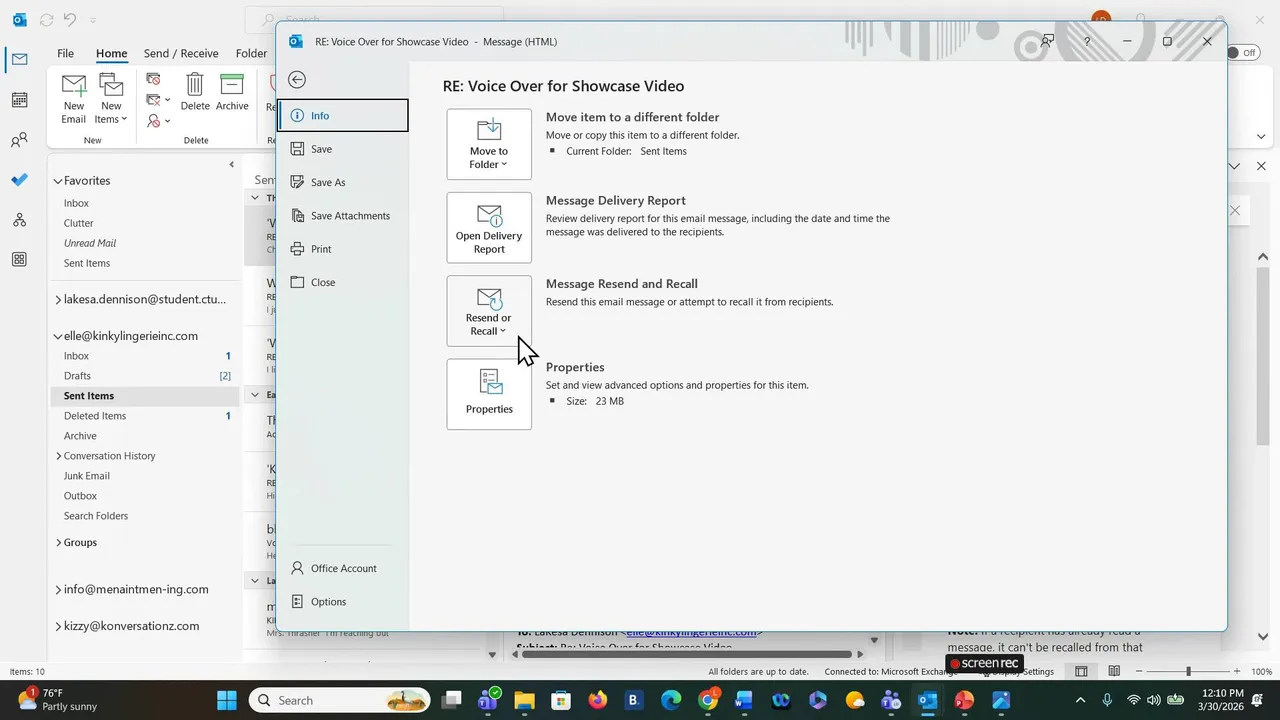
Task: Open To Do from the Outlook sidebar
Action: point(19,180)
